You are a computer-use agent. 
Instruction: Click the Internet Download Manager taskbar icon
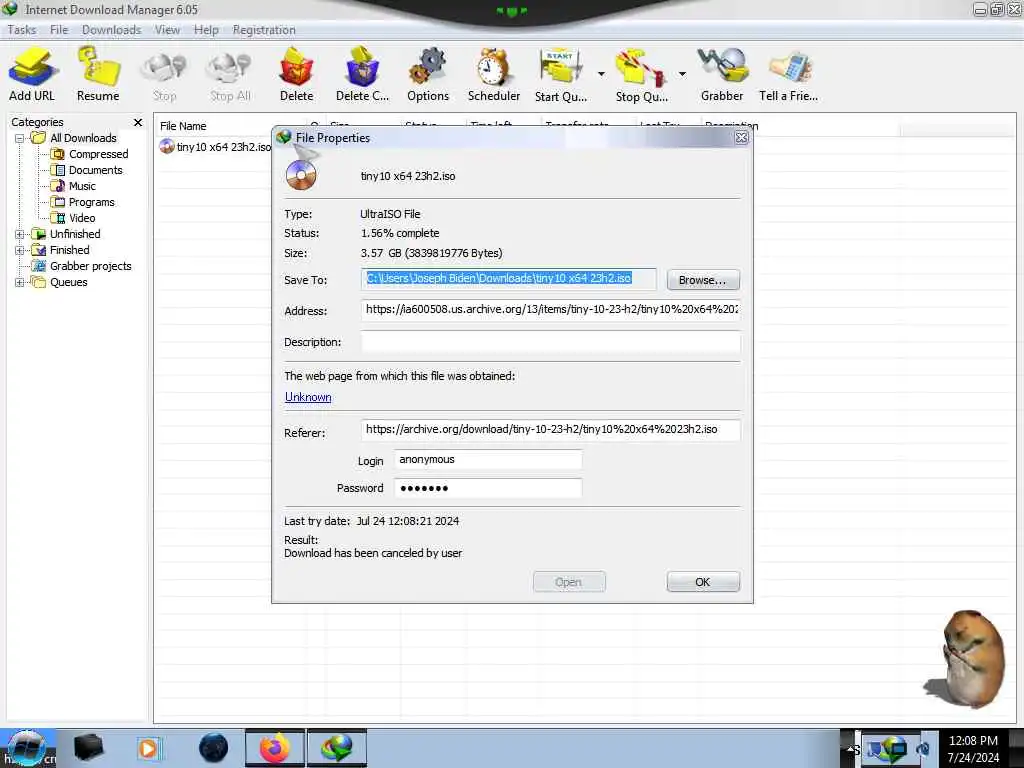(336, 748)
